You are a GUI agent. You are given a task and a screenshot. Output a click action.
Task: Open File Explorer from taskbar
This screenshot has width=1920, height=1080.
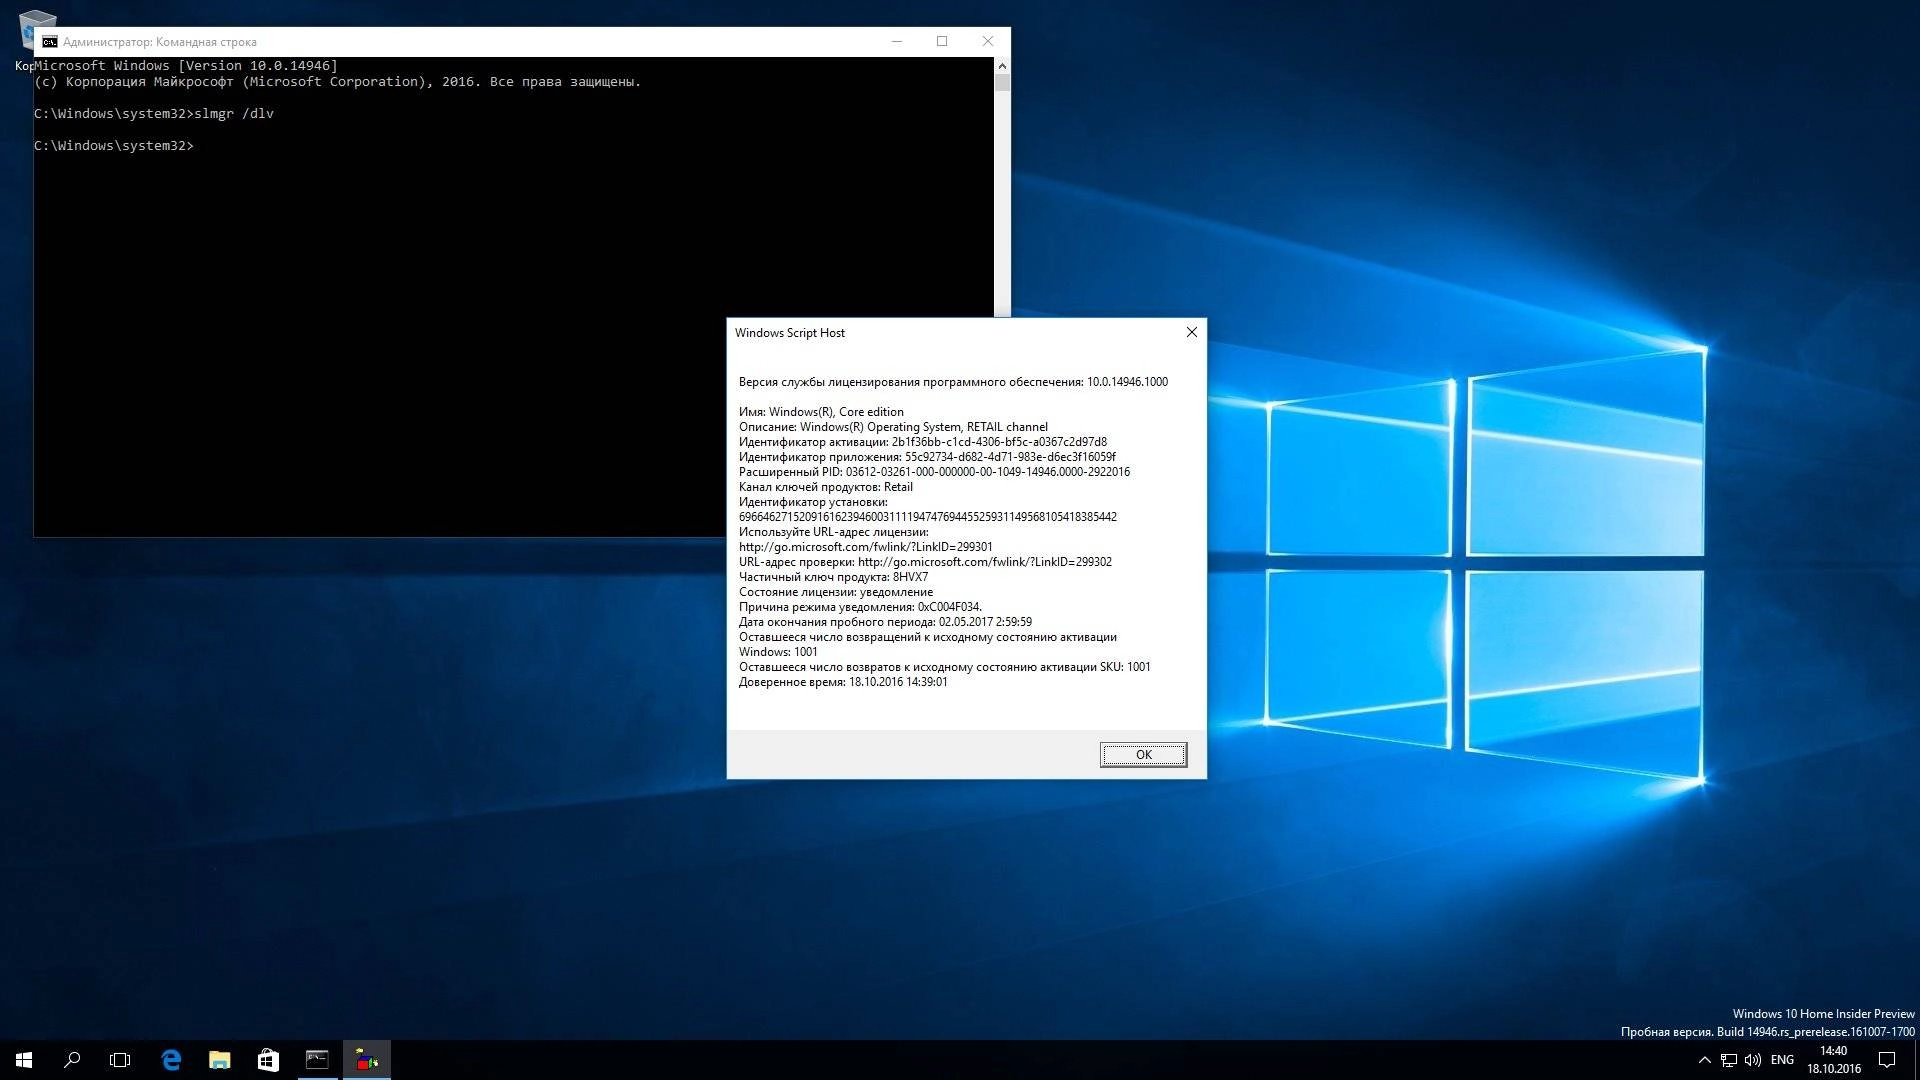[x=219, y=1060]
